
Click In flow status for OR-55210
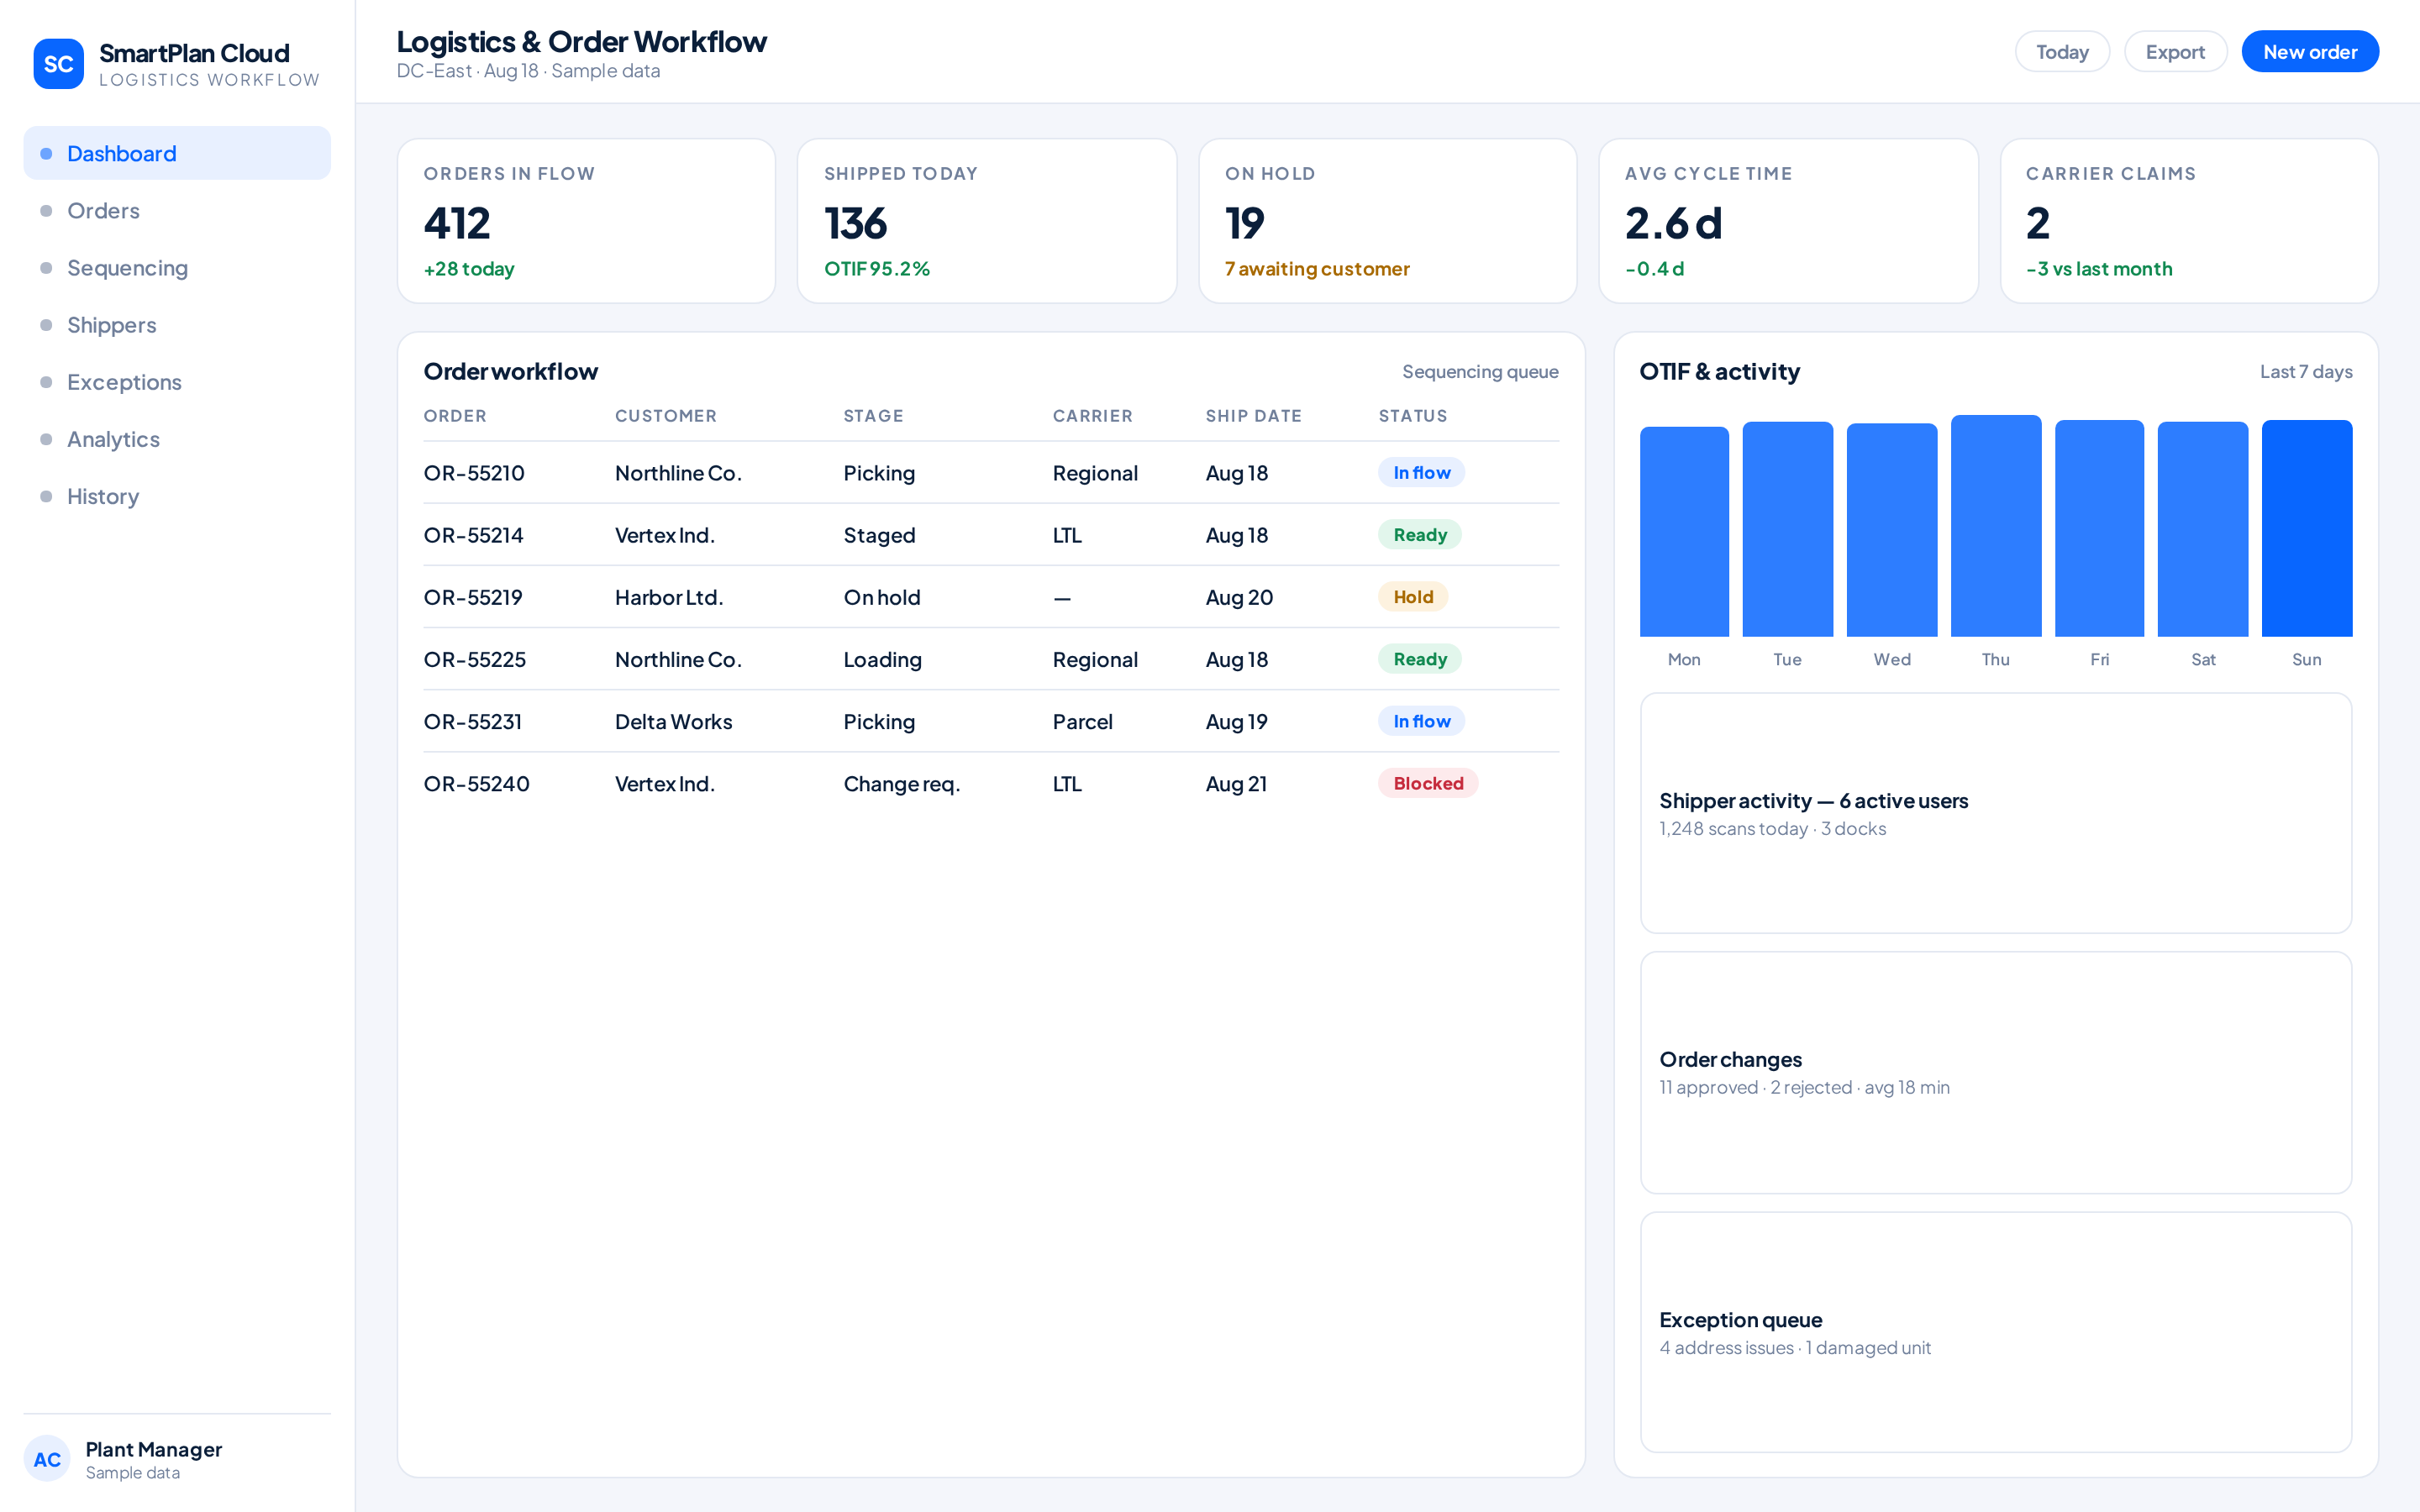1421,472
